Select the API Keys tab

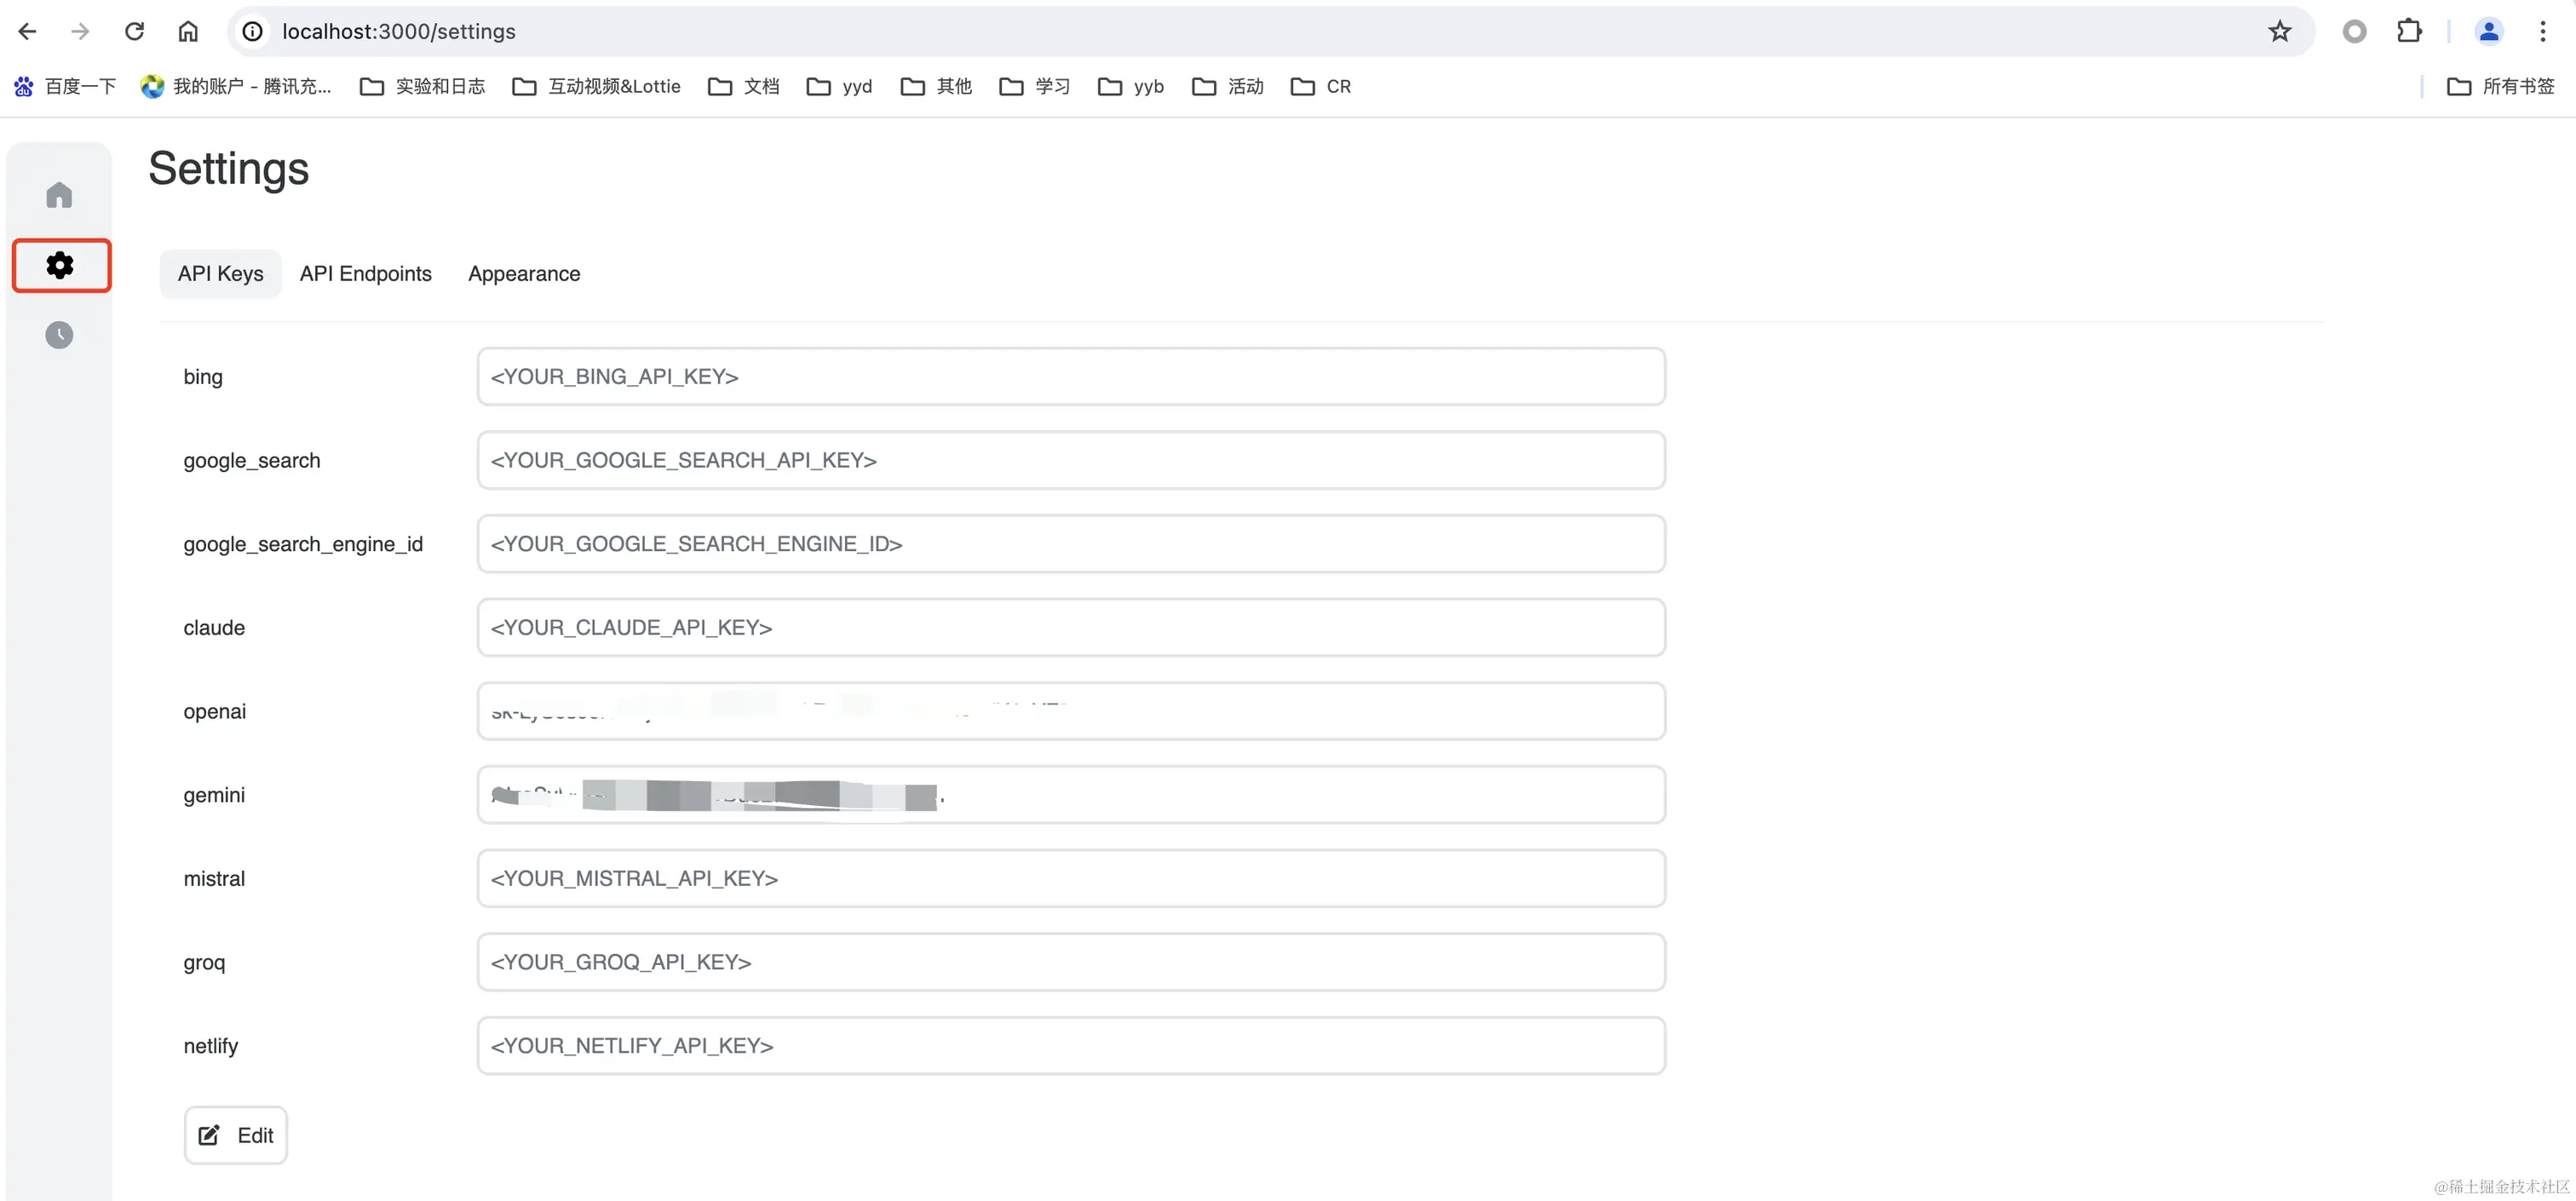220,274
